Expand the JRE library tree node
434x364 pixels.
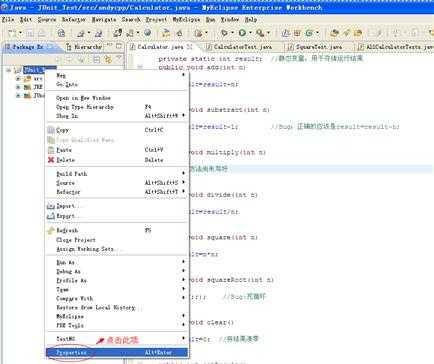point(18,87)
